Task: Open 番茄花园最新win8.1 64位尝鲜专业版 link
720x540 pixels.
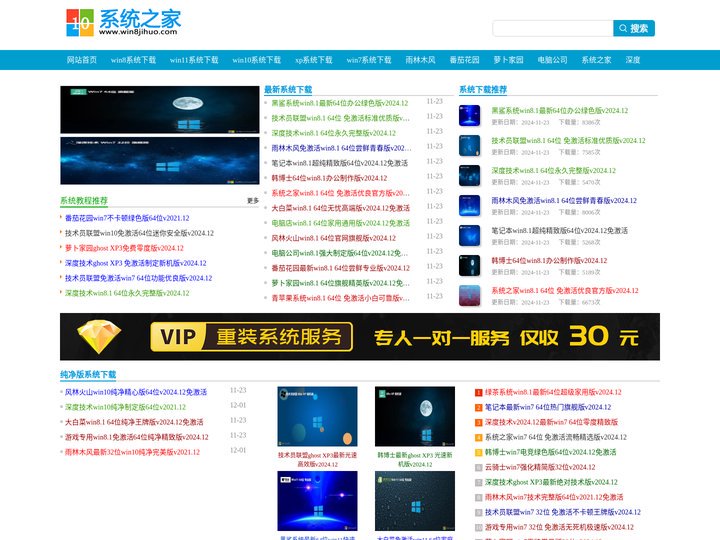Action: [340, 268]
